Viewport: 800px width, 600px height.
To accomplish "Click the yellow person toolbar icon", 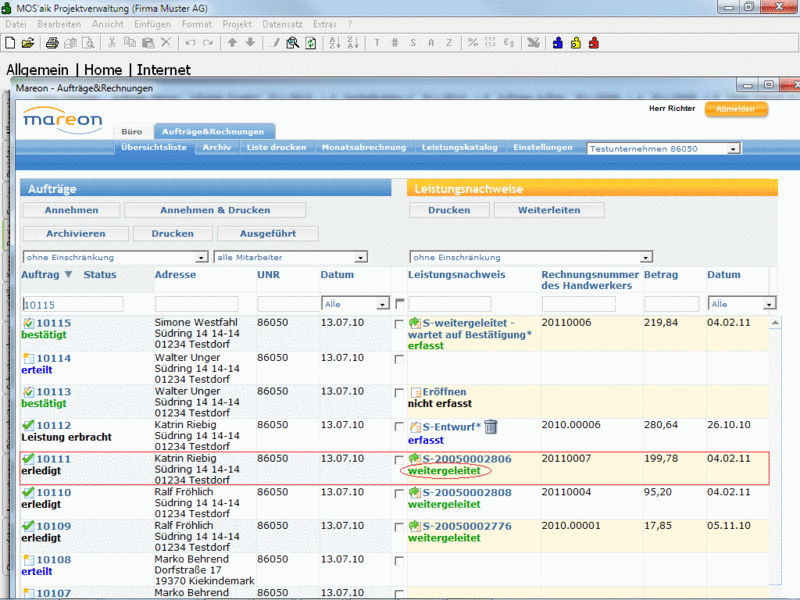I will point(576,43).
